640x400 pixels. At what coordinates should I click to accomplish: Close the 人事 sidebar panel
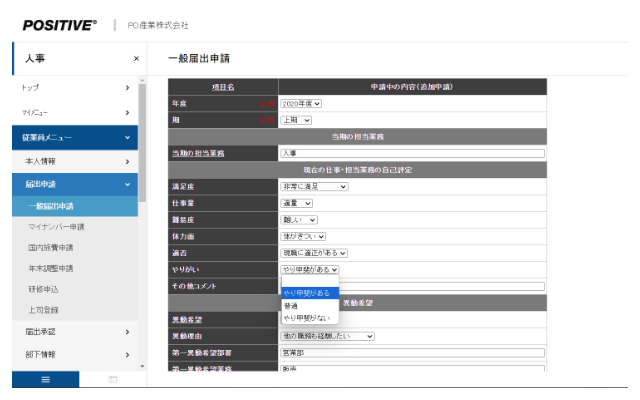point(136,59)
